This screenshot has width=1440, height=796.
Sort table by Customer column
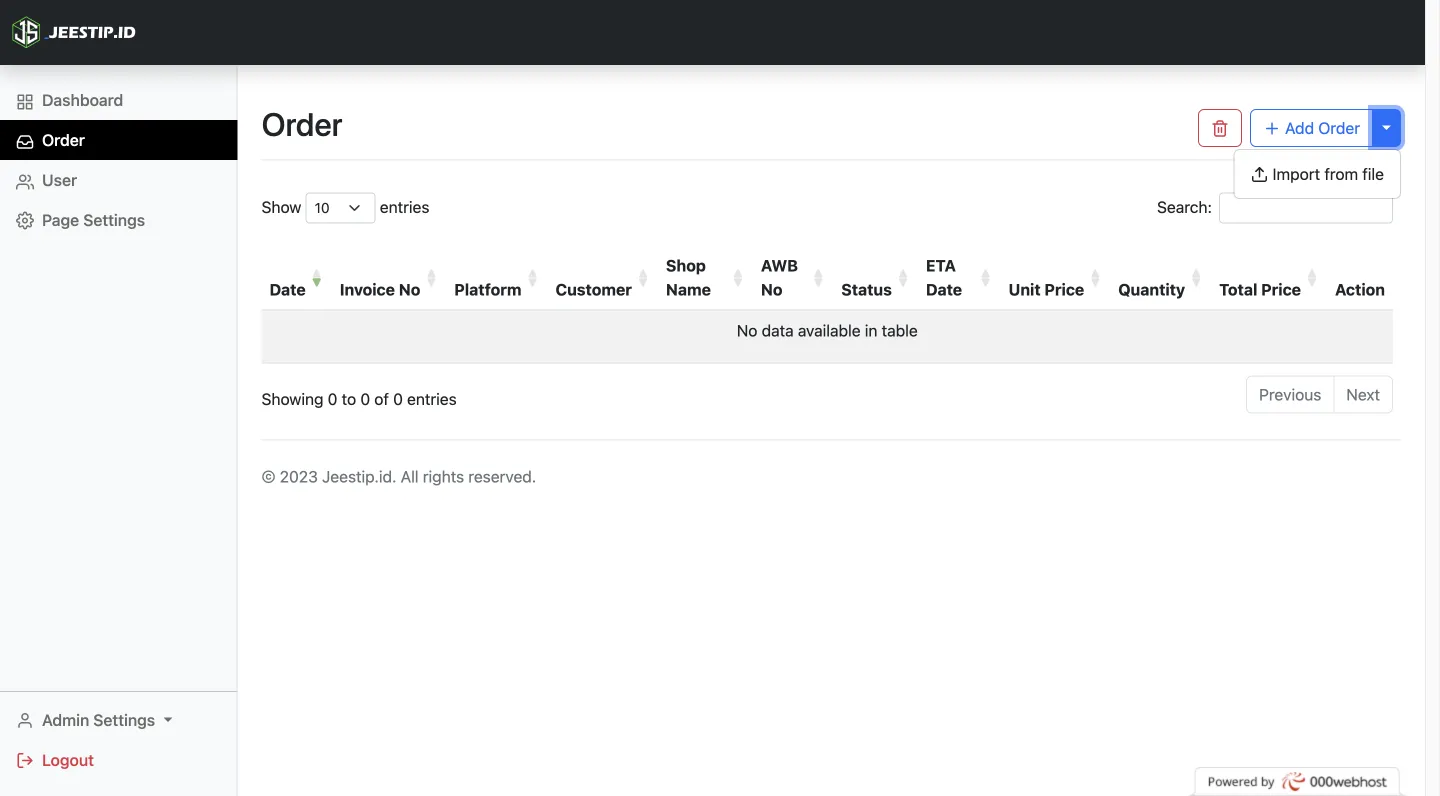coord(603,278)
